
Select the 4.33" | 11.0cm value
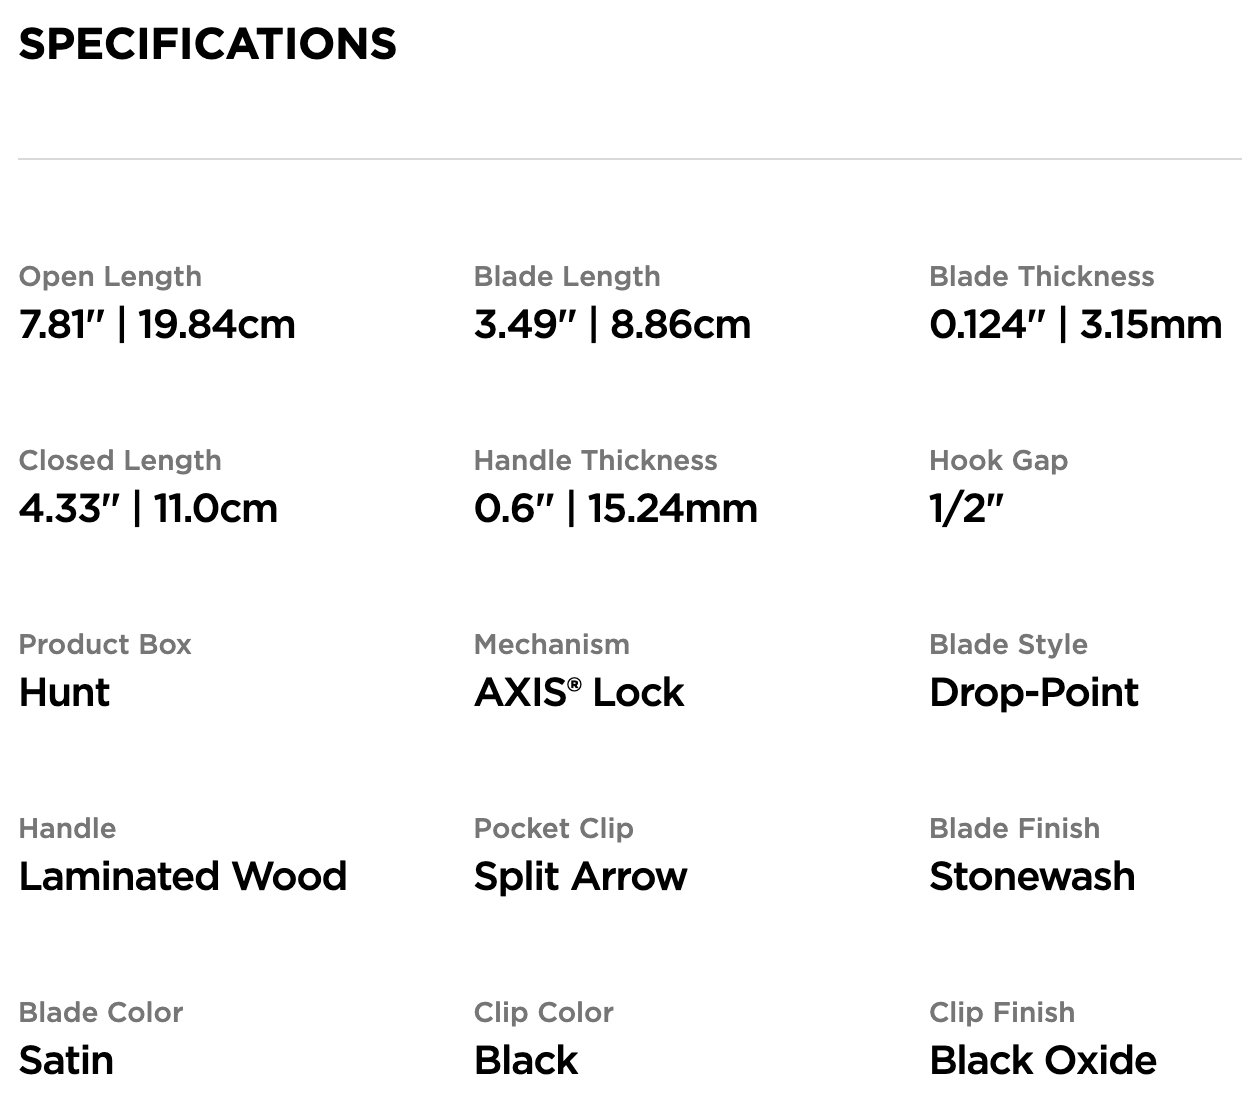[148, 509]
